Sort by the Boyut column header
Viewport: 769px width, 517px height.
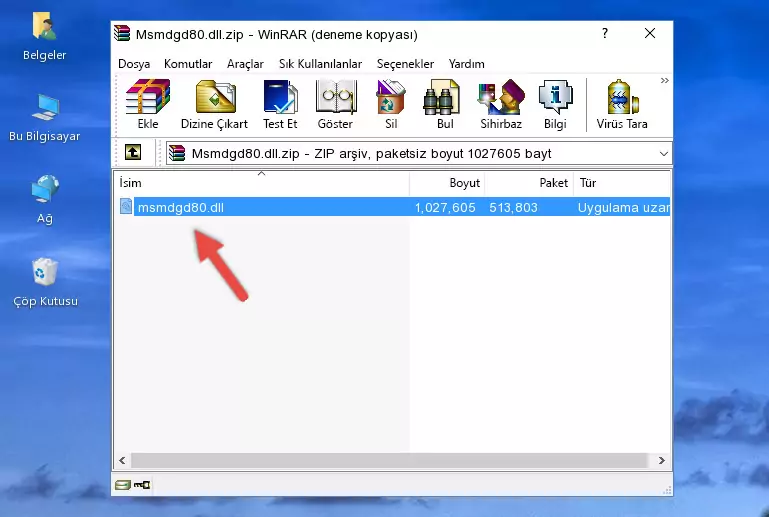click(447, 182)
